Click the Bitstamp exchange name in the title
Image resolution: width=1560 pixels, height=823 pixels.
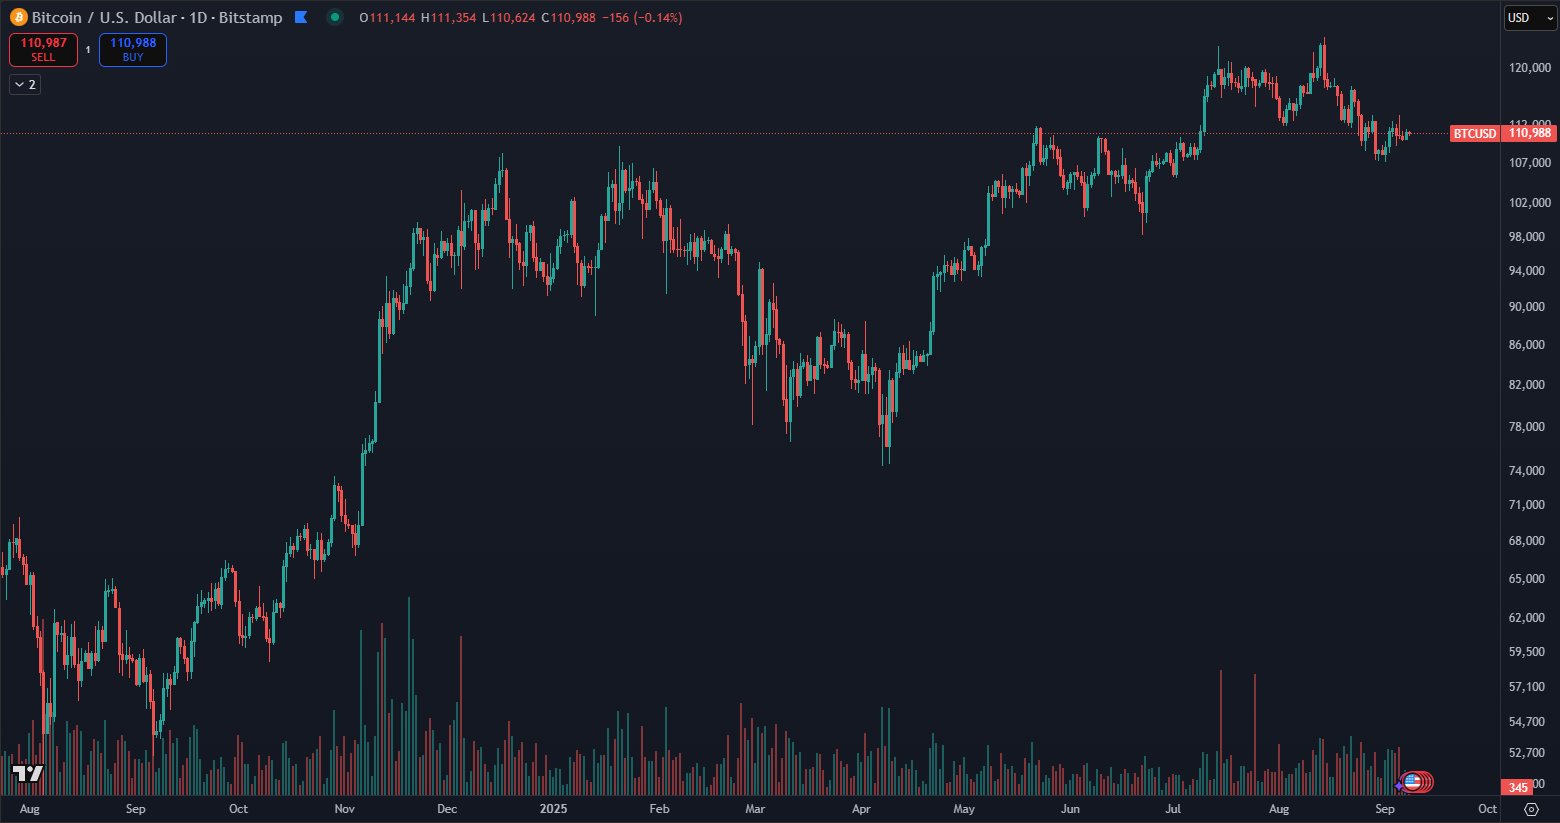pos(250,17)
